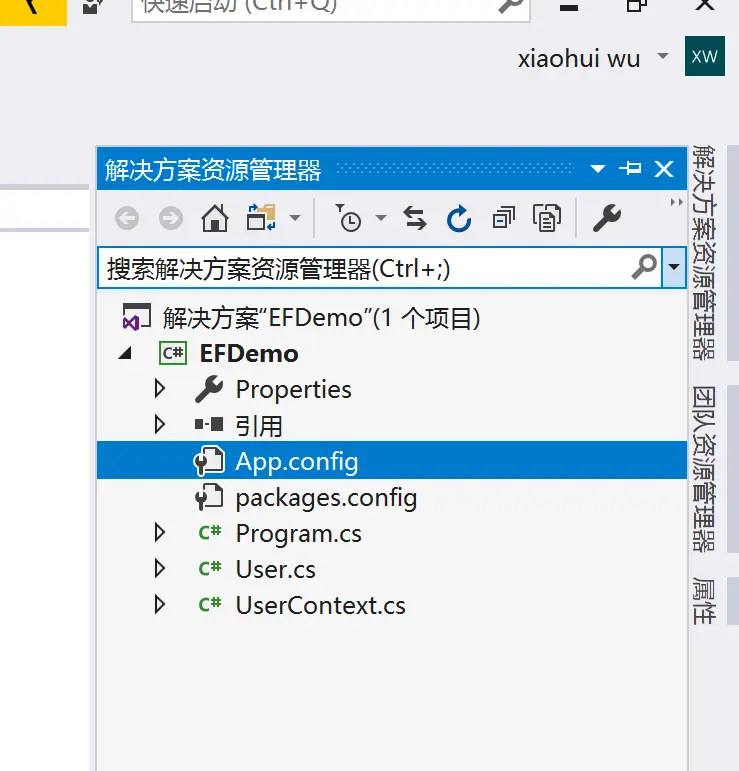739x771 pixels.
Task: Click the yellow notification flag icon
Action: [x=33, y=12]
